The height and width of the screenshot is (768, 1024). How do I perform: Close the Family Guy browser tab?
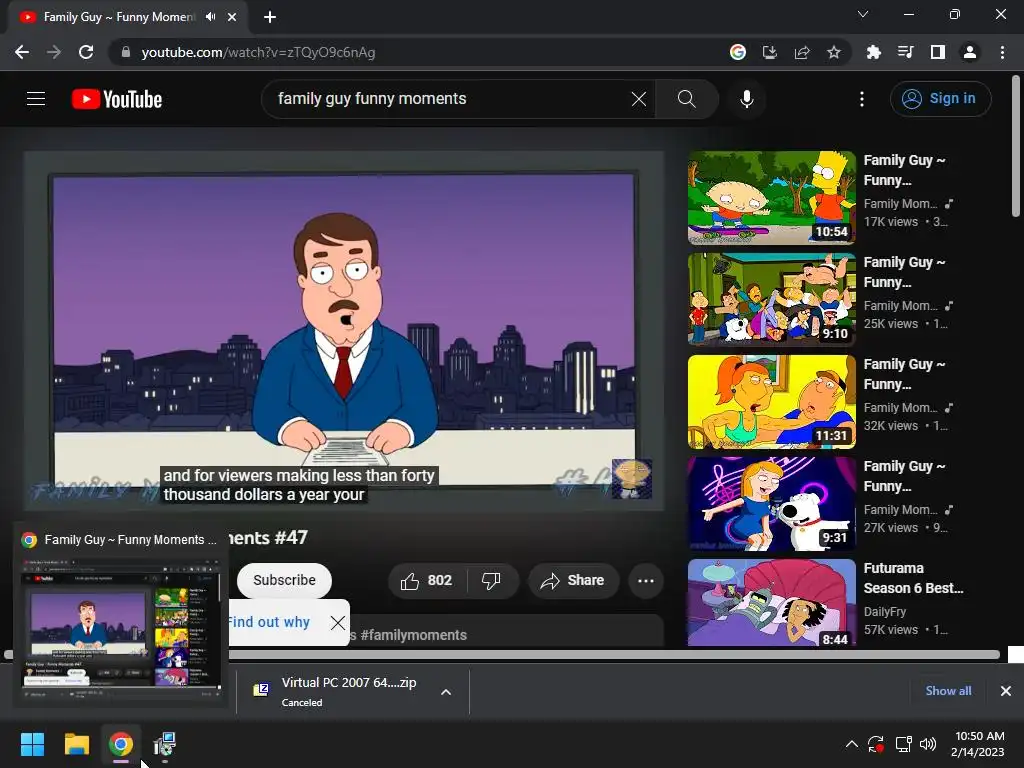(x=232, y=17)
